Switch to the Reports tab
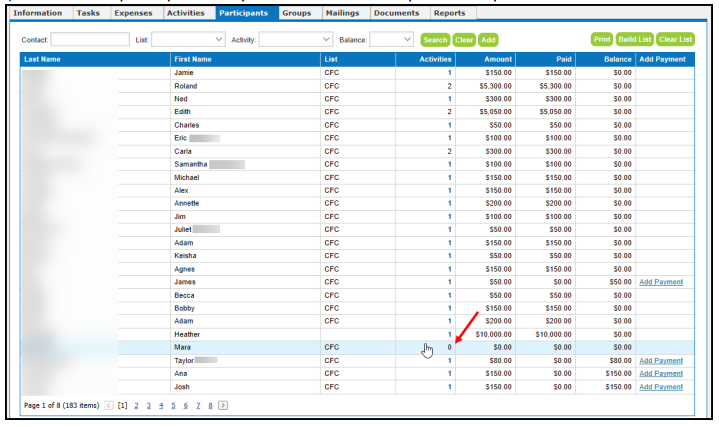The image size is (719, 427). click(450, 13)
